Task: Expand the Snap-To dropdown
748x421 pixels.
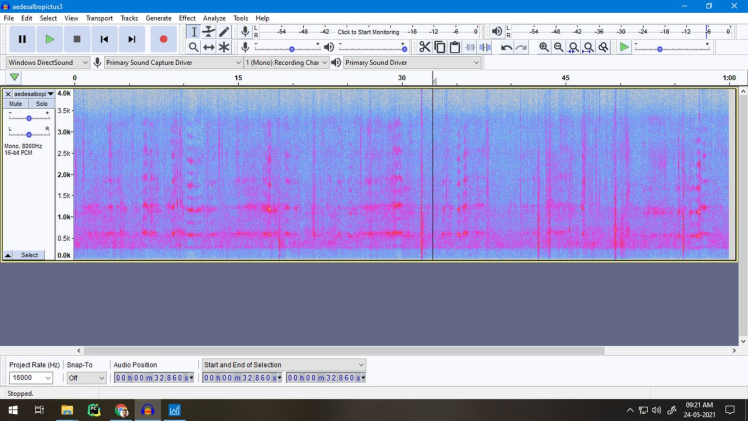Action: [x=87, y=378]
